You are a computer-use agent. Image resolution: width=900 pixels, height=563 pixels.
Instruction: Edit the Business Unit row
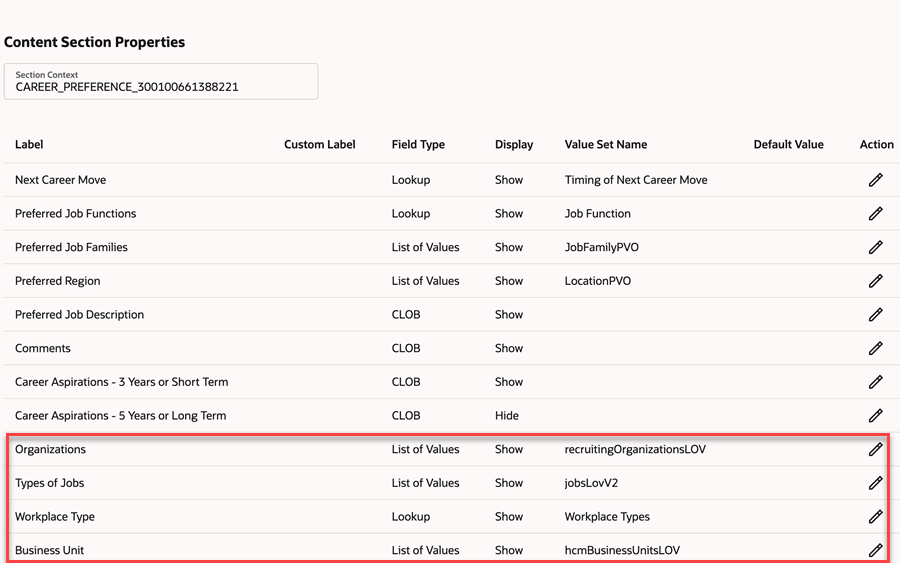tap(875, 550)
